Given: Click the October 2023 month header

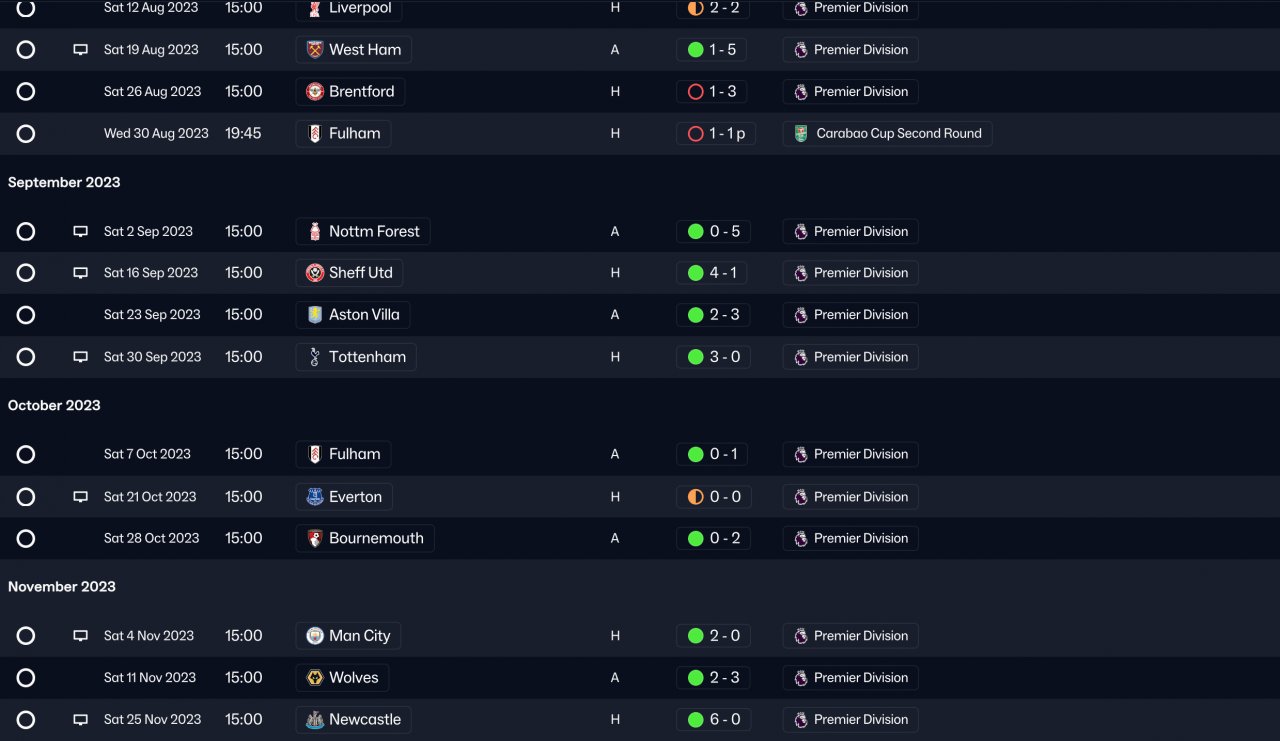Looking at the screenshot, I should 54,406.
